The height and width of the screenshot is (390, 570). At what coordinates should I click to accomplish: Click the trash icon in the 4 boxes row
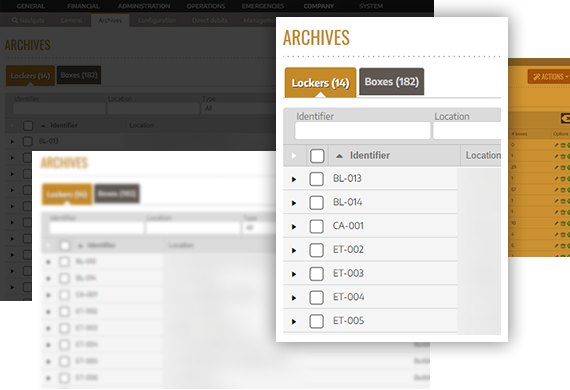pyautogui.click(x=563, y=234)
